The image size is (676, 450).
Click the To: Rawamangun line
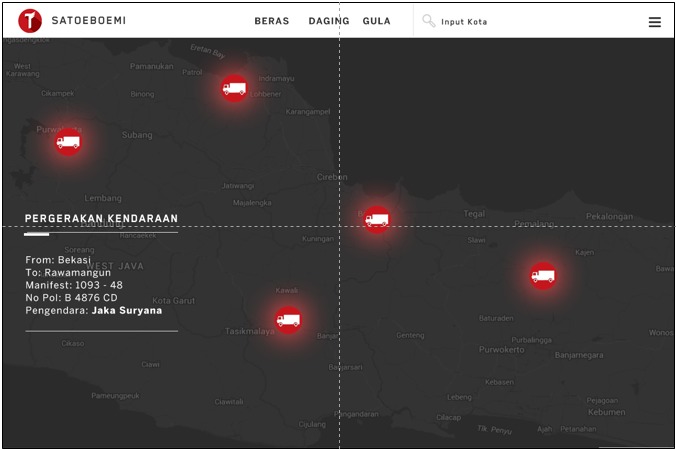pos(68,272)
